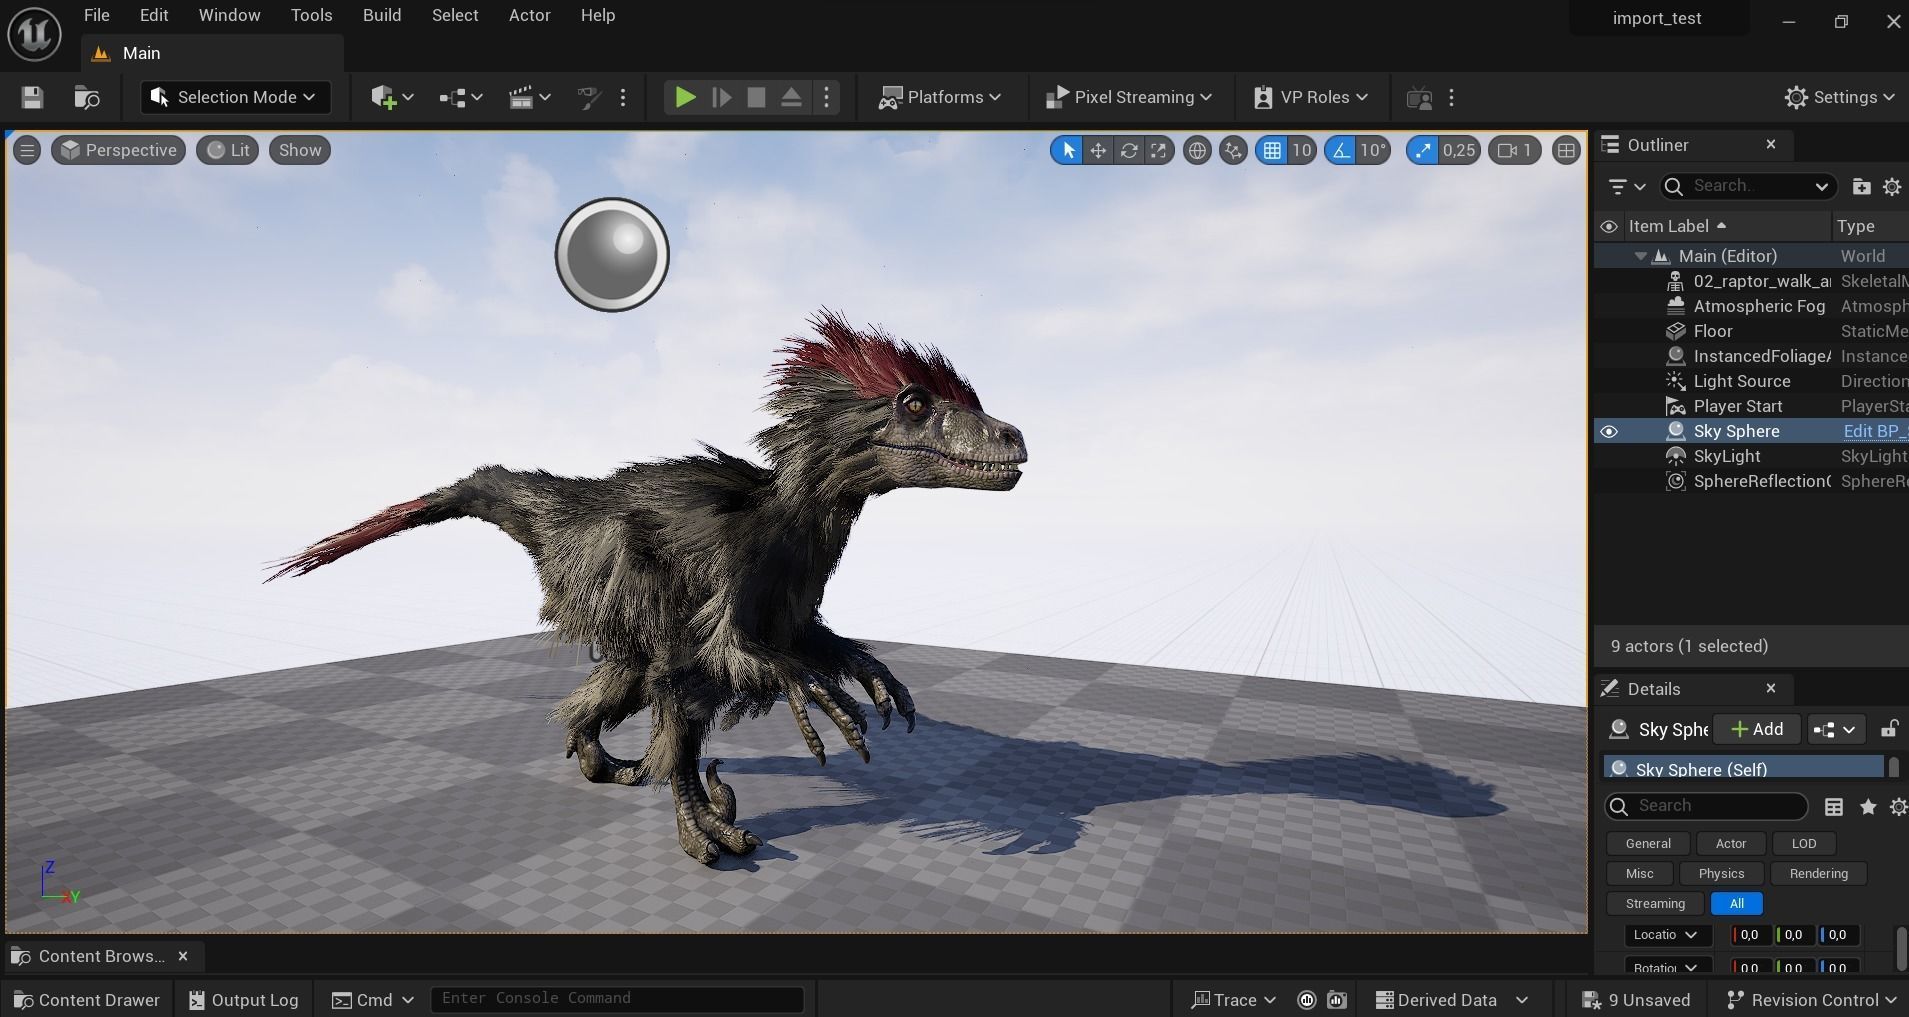Open the Blueprints toolbar icon
Screen dimensions: 1909x1017
[460, 97]
